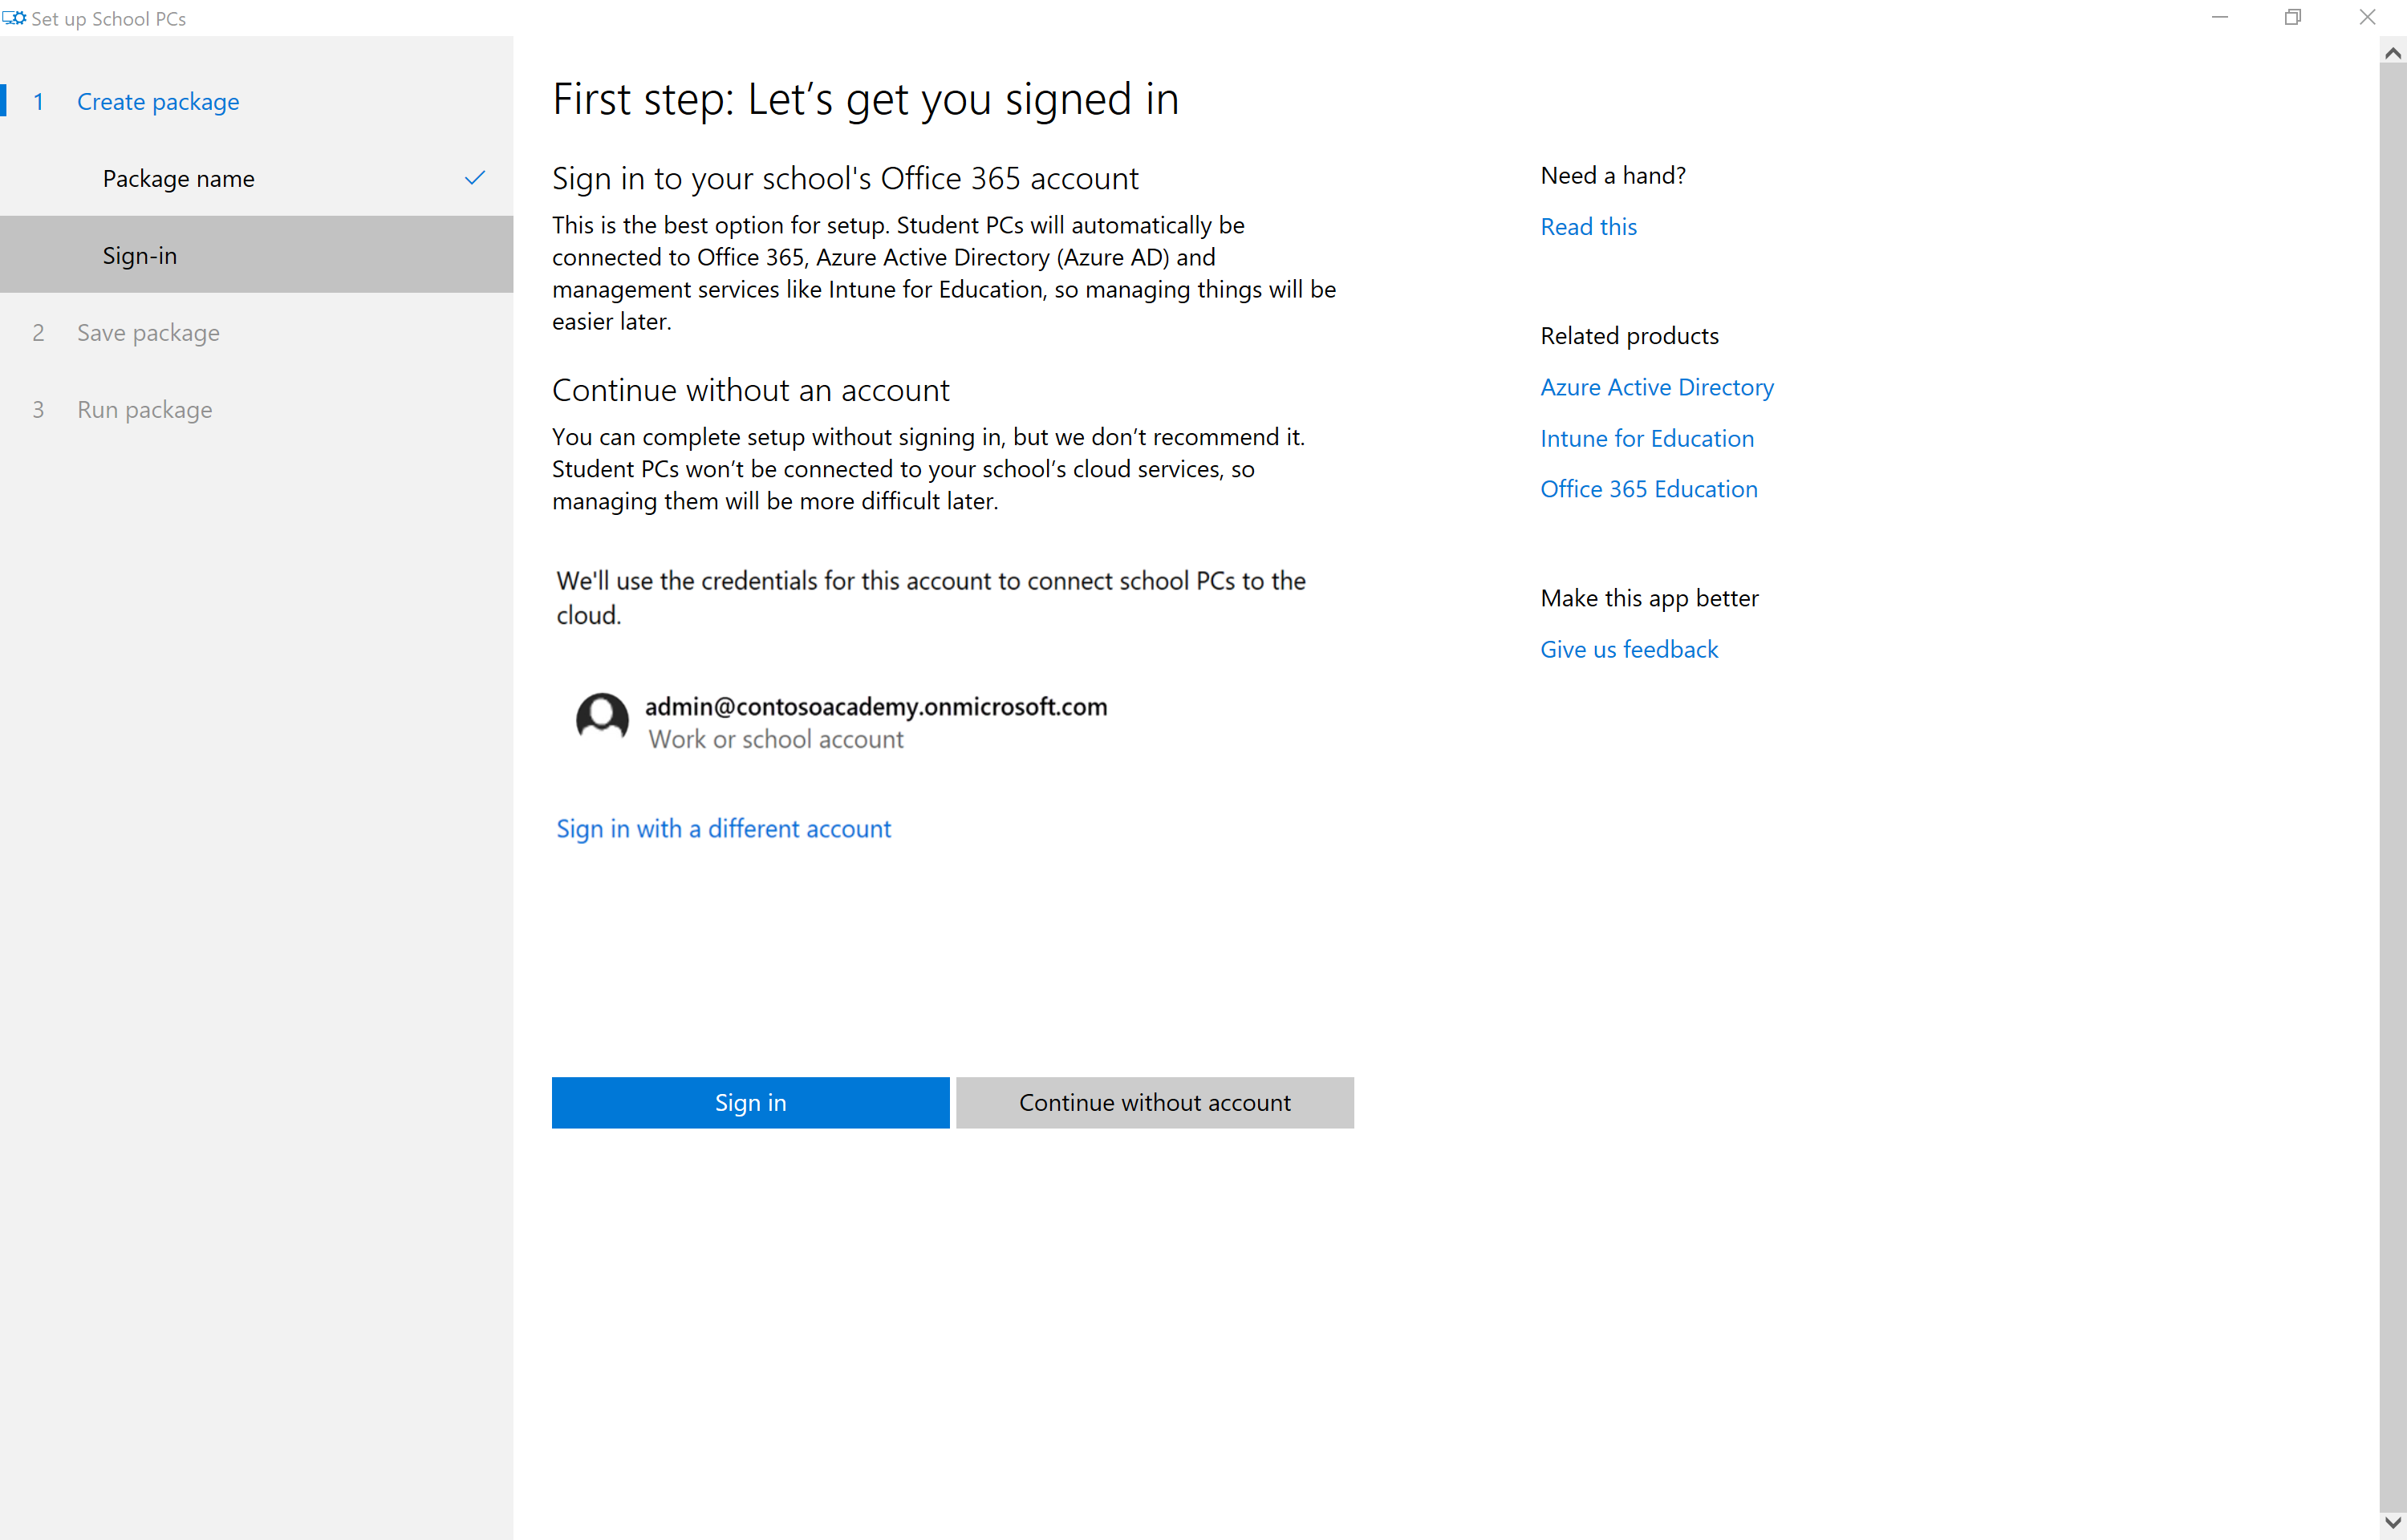Click Sign in with a different account
The height and width of the screenshot is (1540, 2407).
[723, 826]
